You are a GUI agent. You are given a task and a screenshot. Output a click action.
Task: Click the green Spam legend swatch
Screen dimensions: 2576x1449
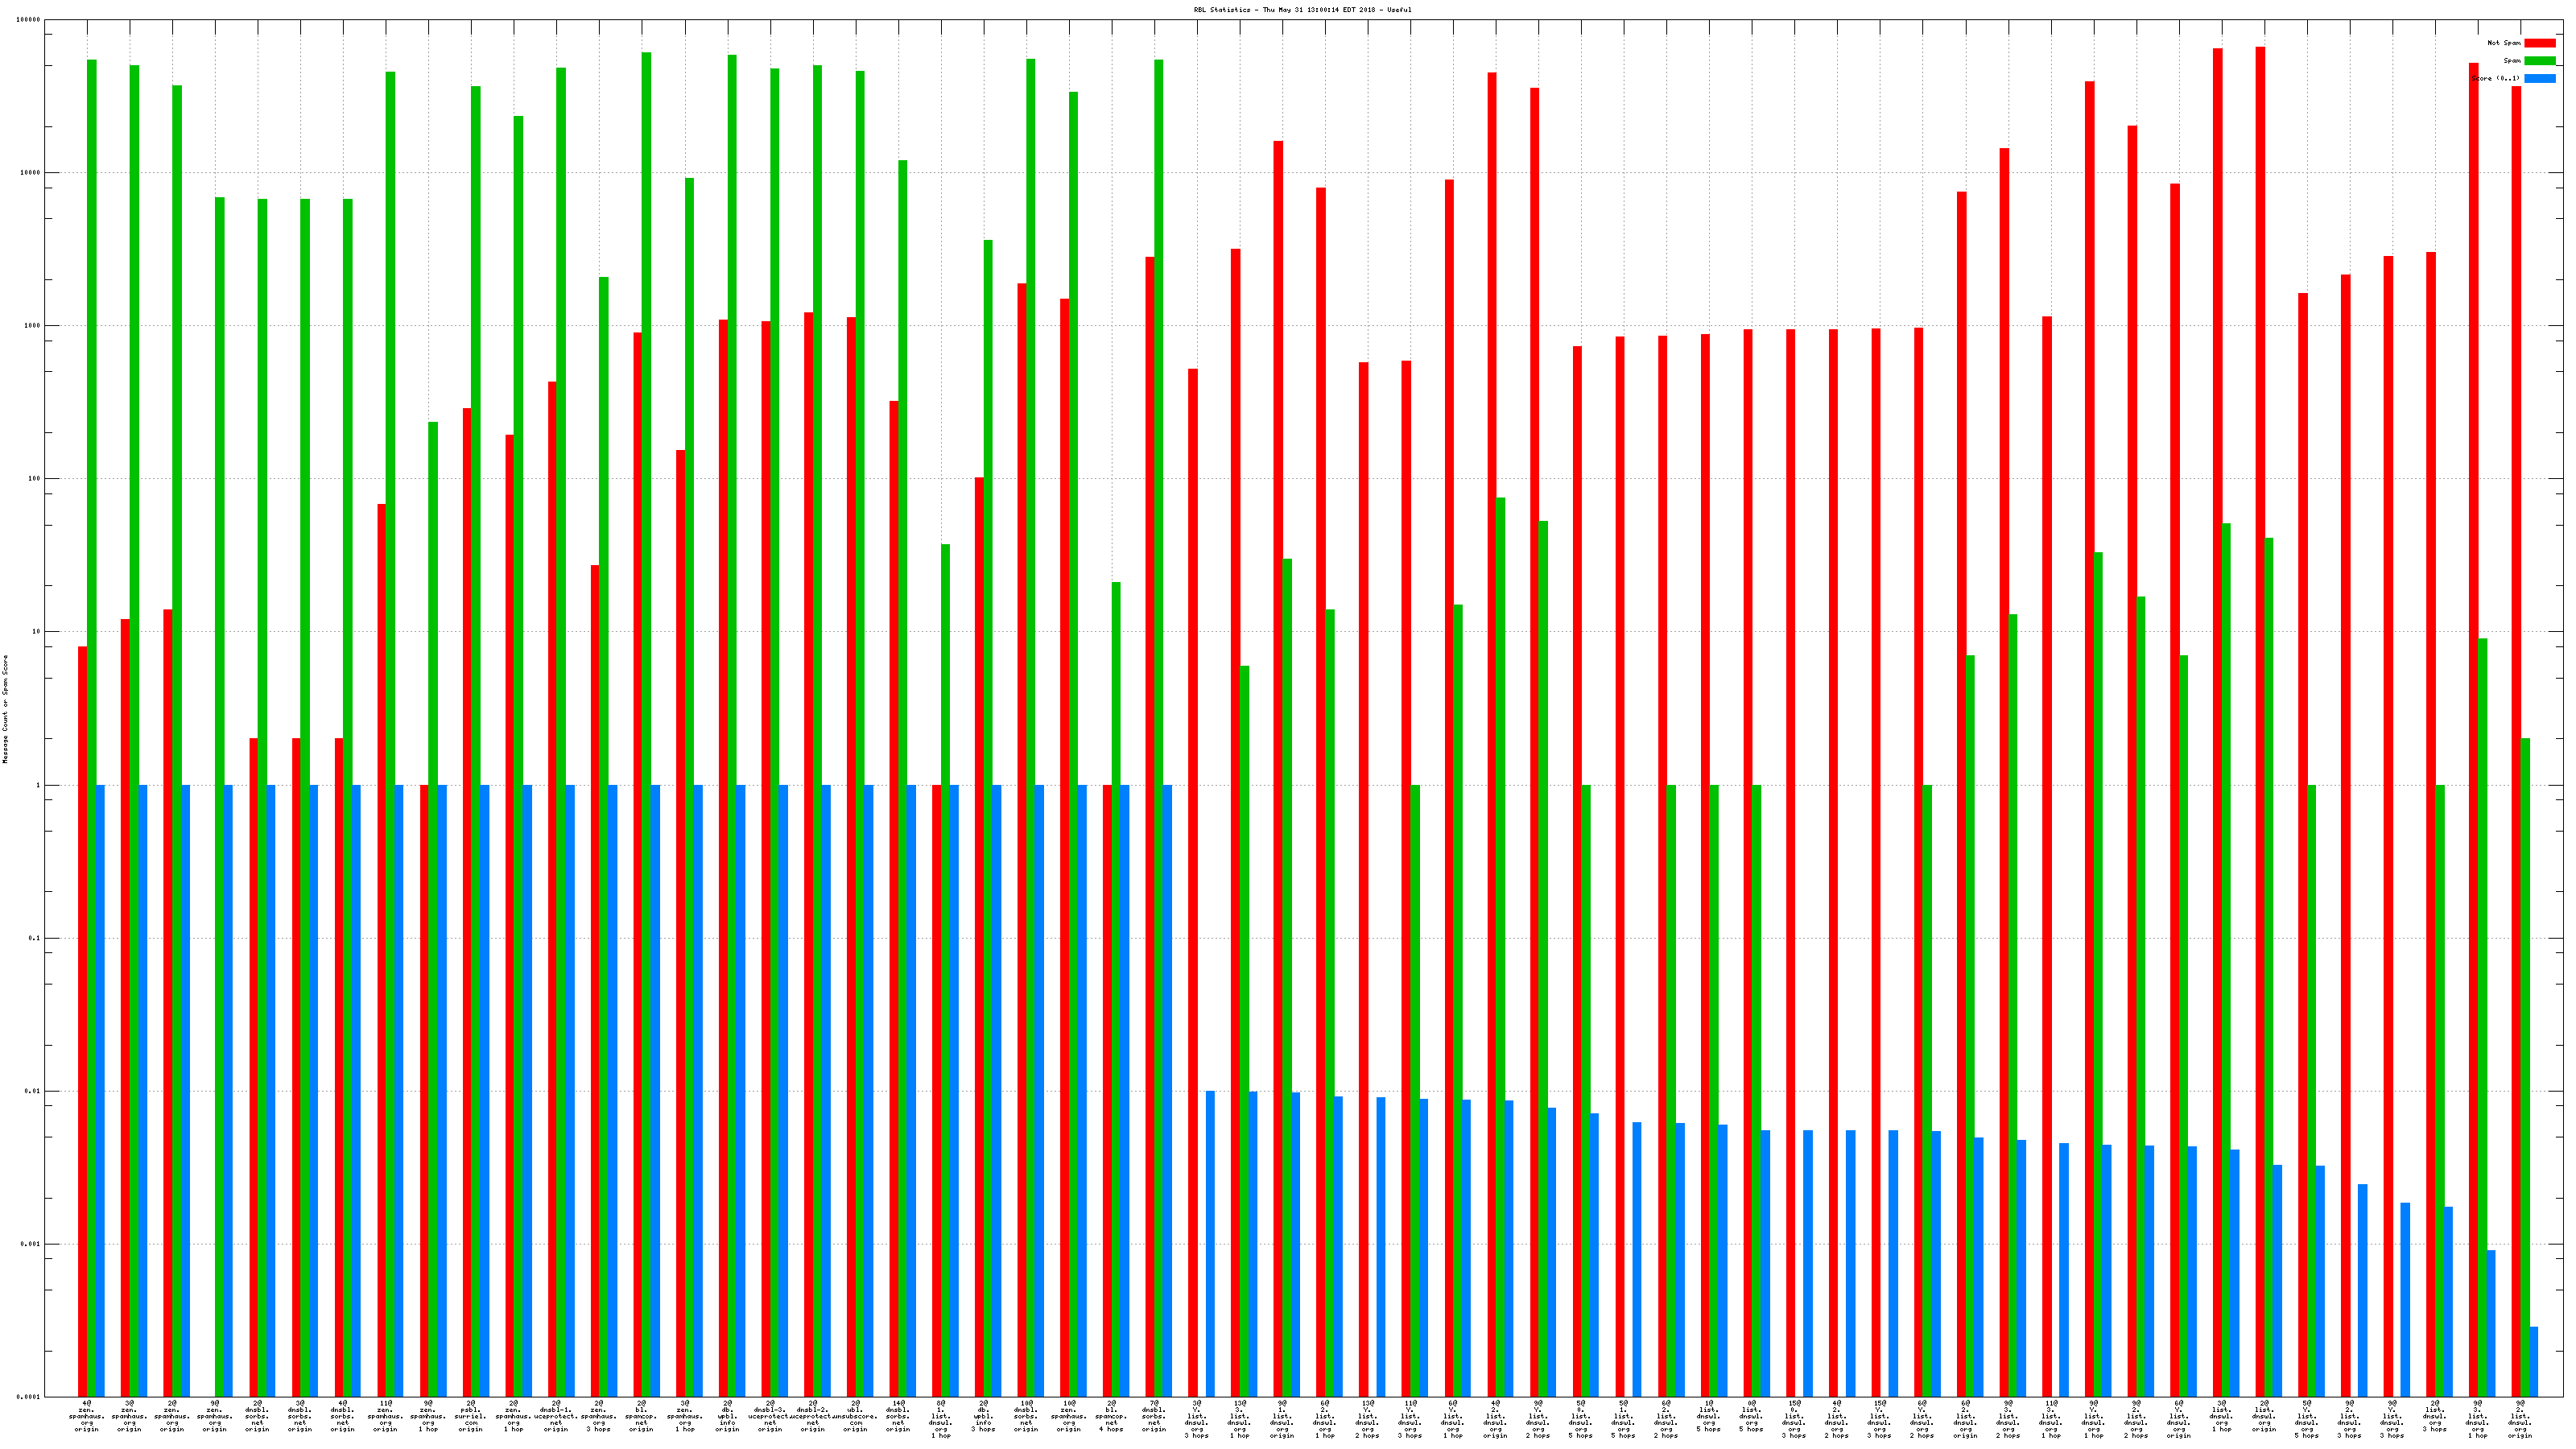[2539, 61]
